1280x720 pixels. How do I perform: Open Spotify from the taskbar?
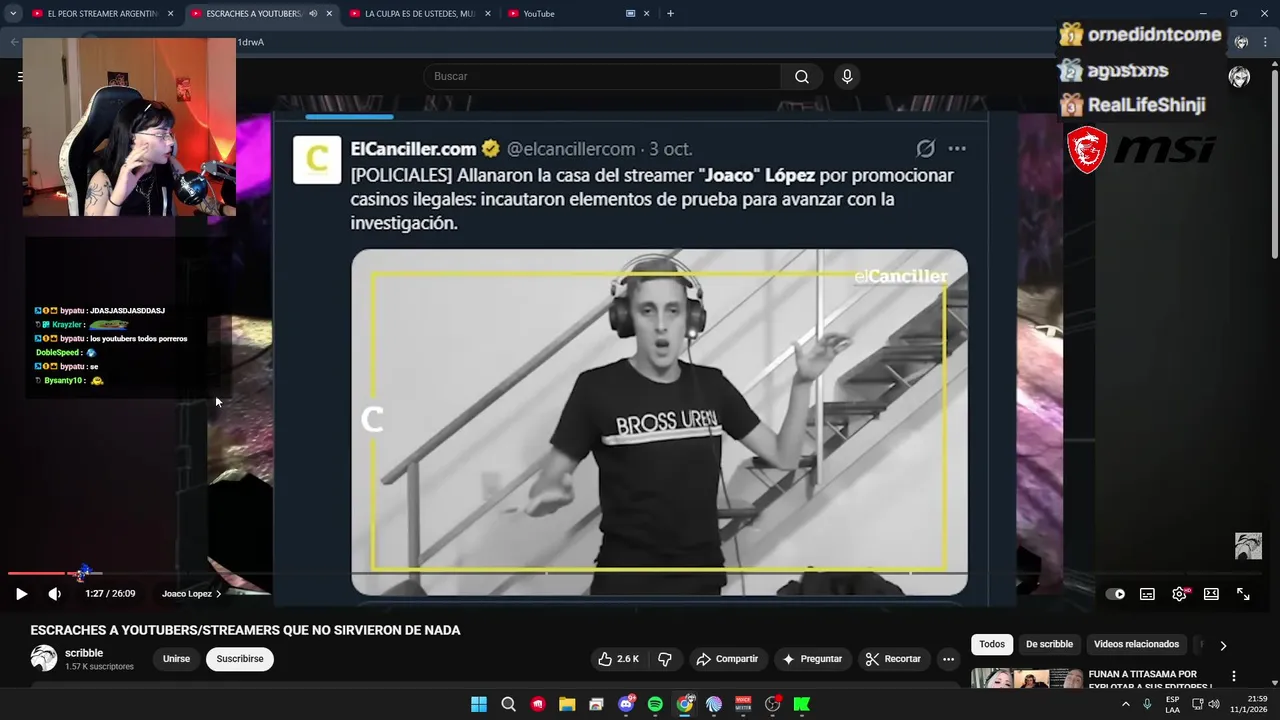pos(655,704)
